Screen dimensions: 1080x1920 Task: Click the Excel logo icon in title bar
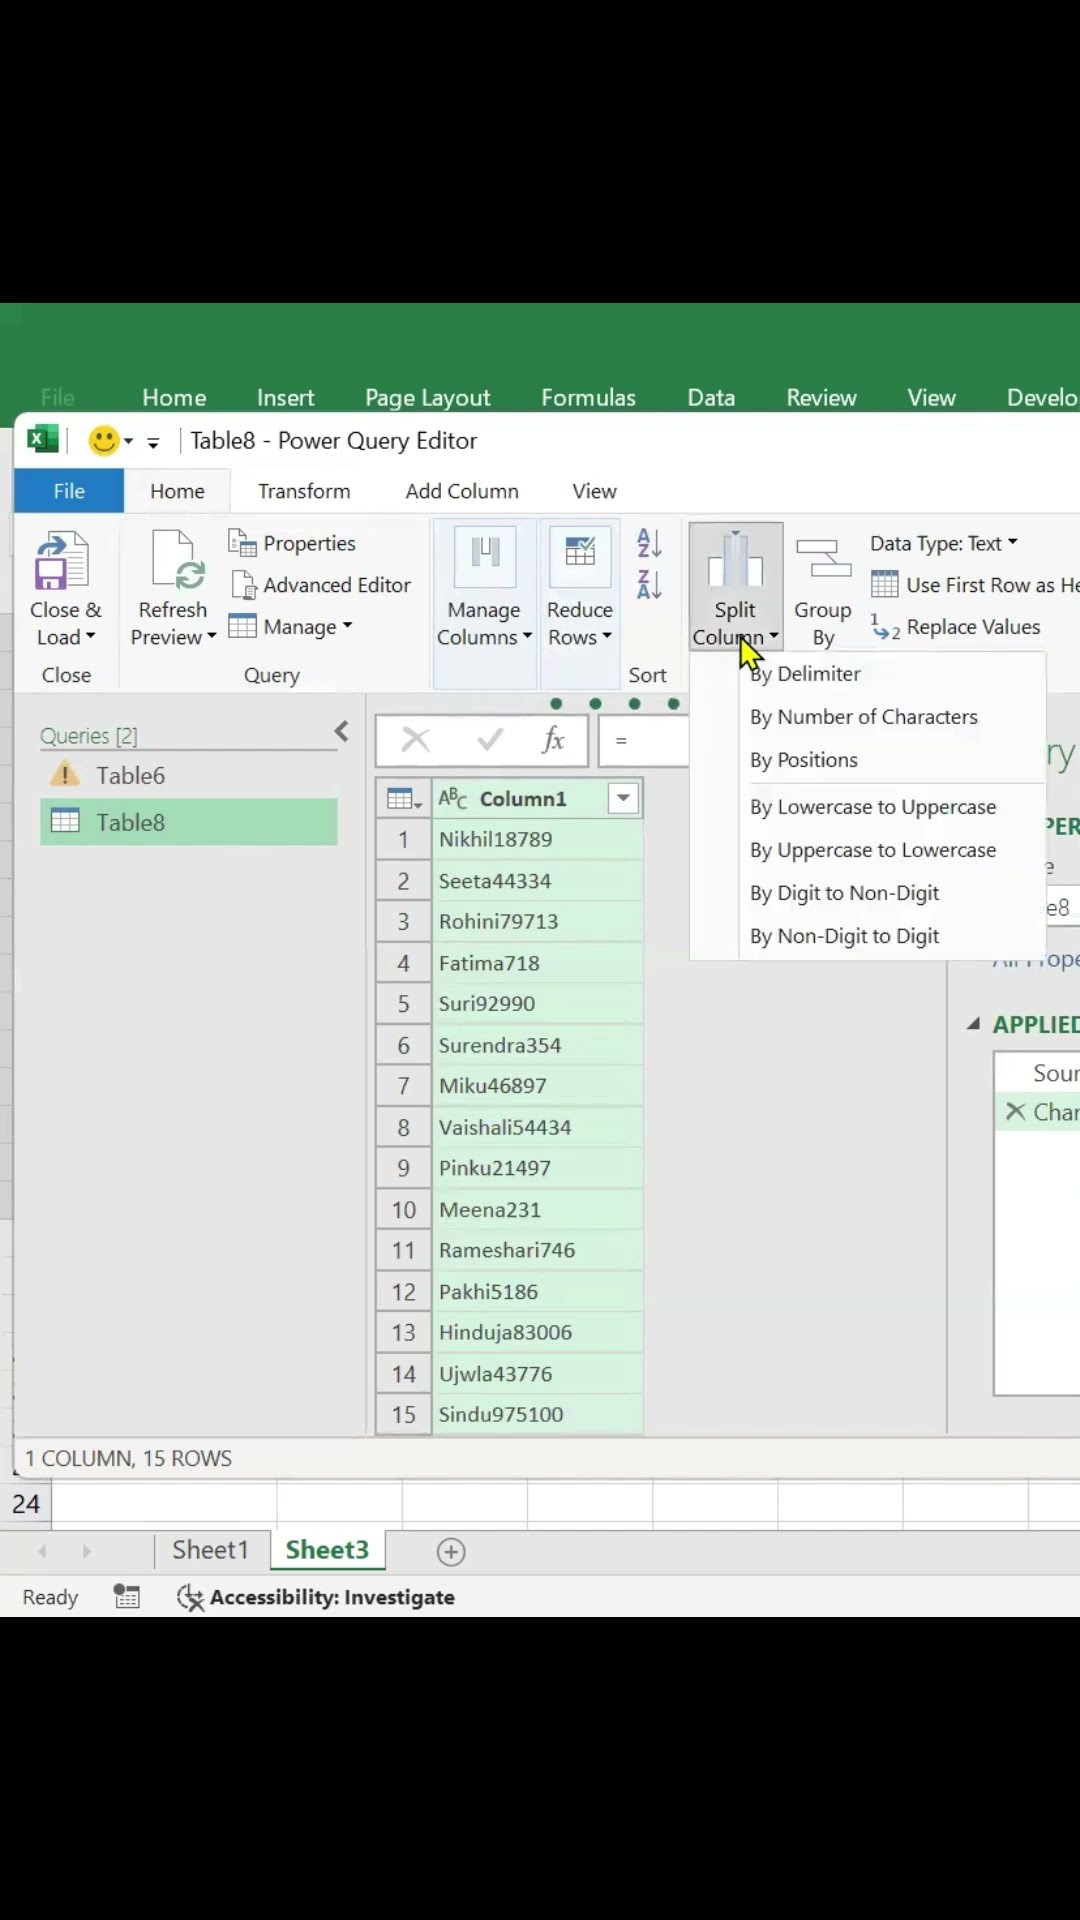[42, 440]
